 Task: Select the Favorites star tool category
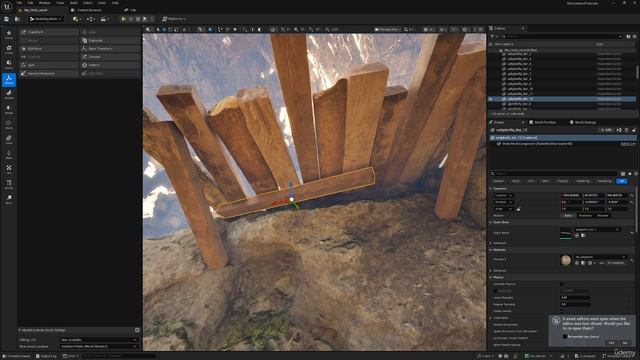pyautogui.click(x=9, y=34)
